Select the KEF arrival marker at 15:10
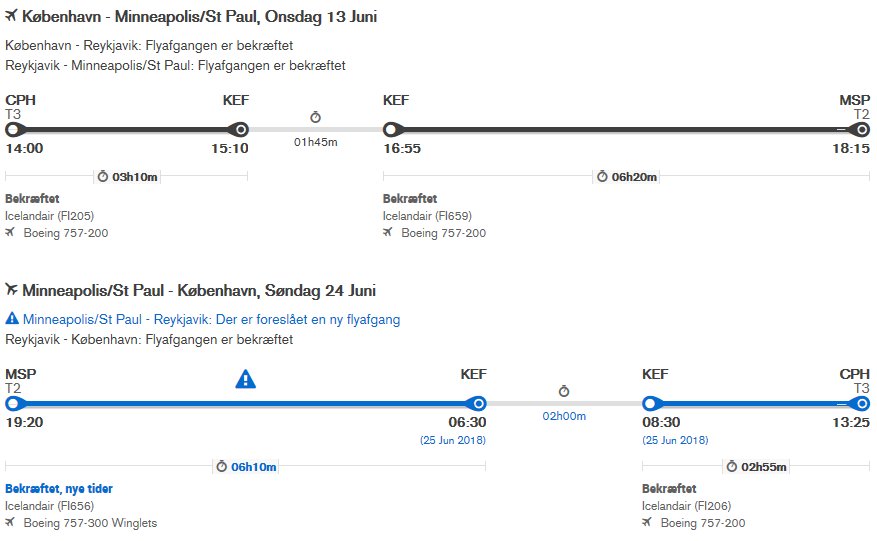Screen dimensions: 877x541 (x=241, y=130)
